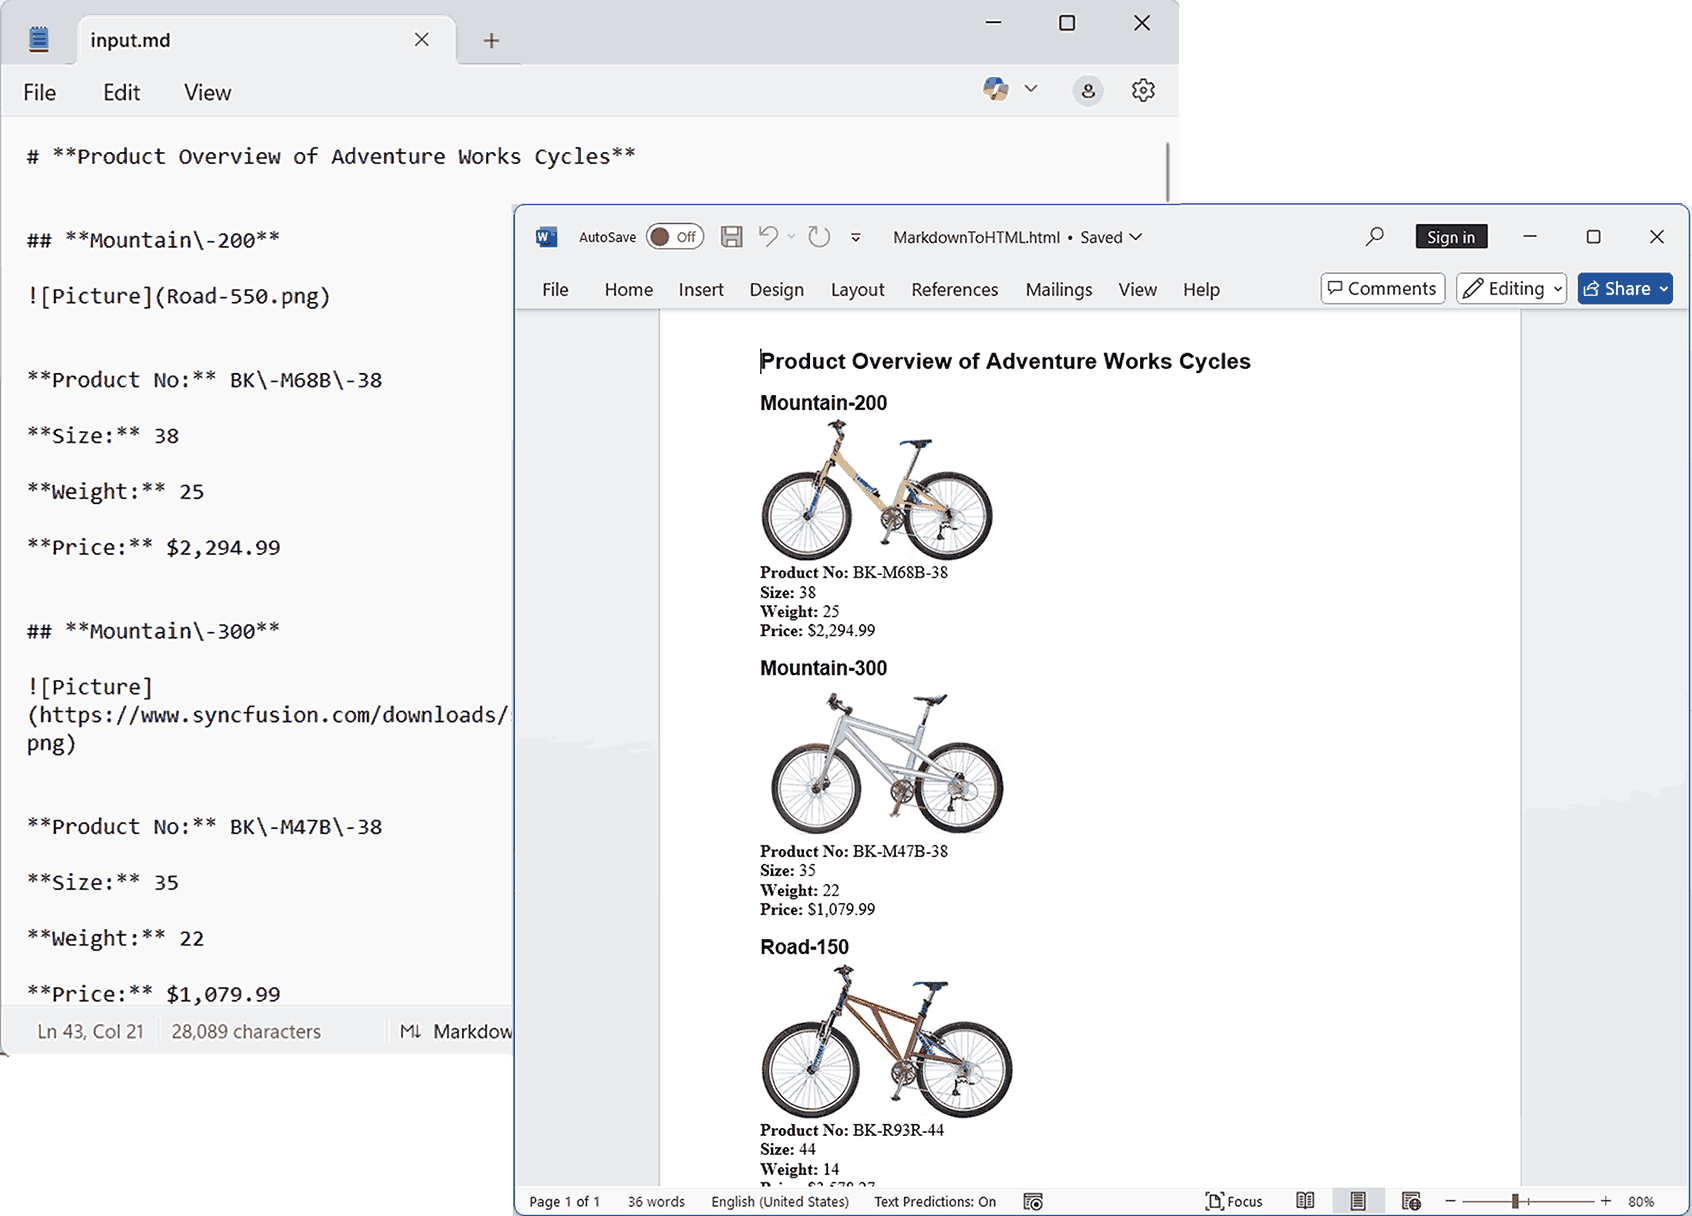Expand the Saved title dropdown
The width and height of the screenshot is (1692, 1216).
tap(1135, 237)
